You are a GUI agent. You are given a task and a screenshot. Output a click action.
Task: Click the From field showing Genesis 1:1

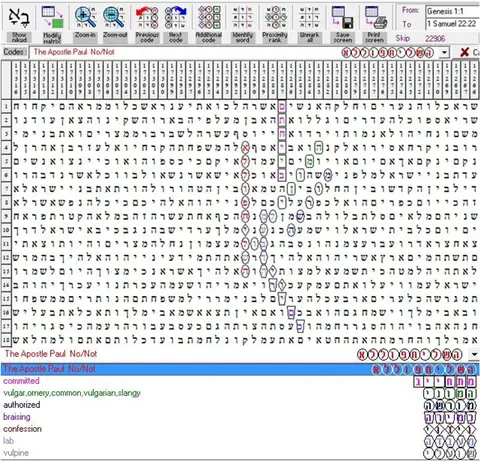point(452,11)
